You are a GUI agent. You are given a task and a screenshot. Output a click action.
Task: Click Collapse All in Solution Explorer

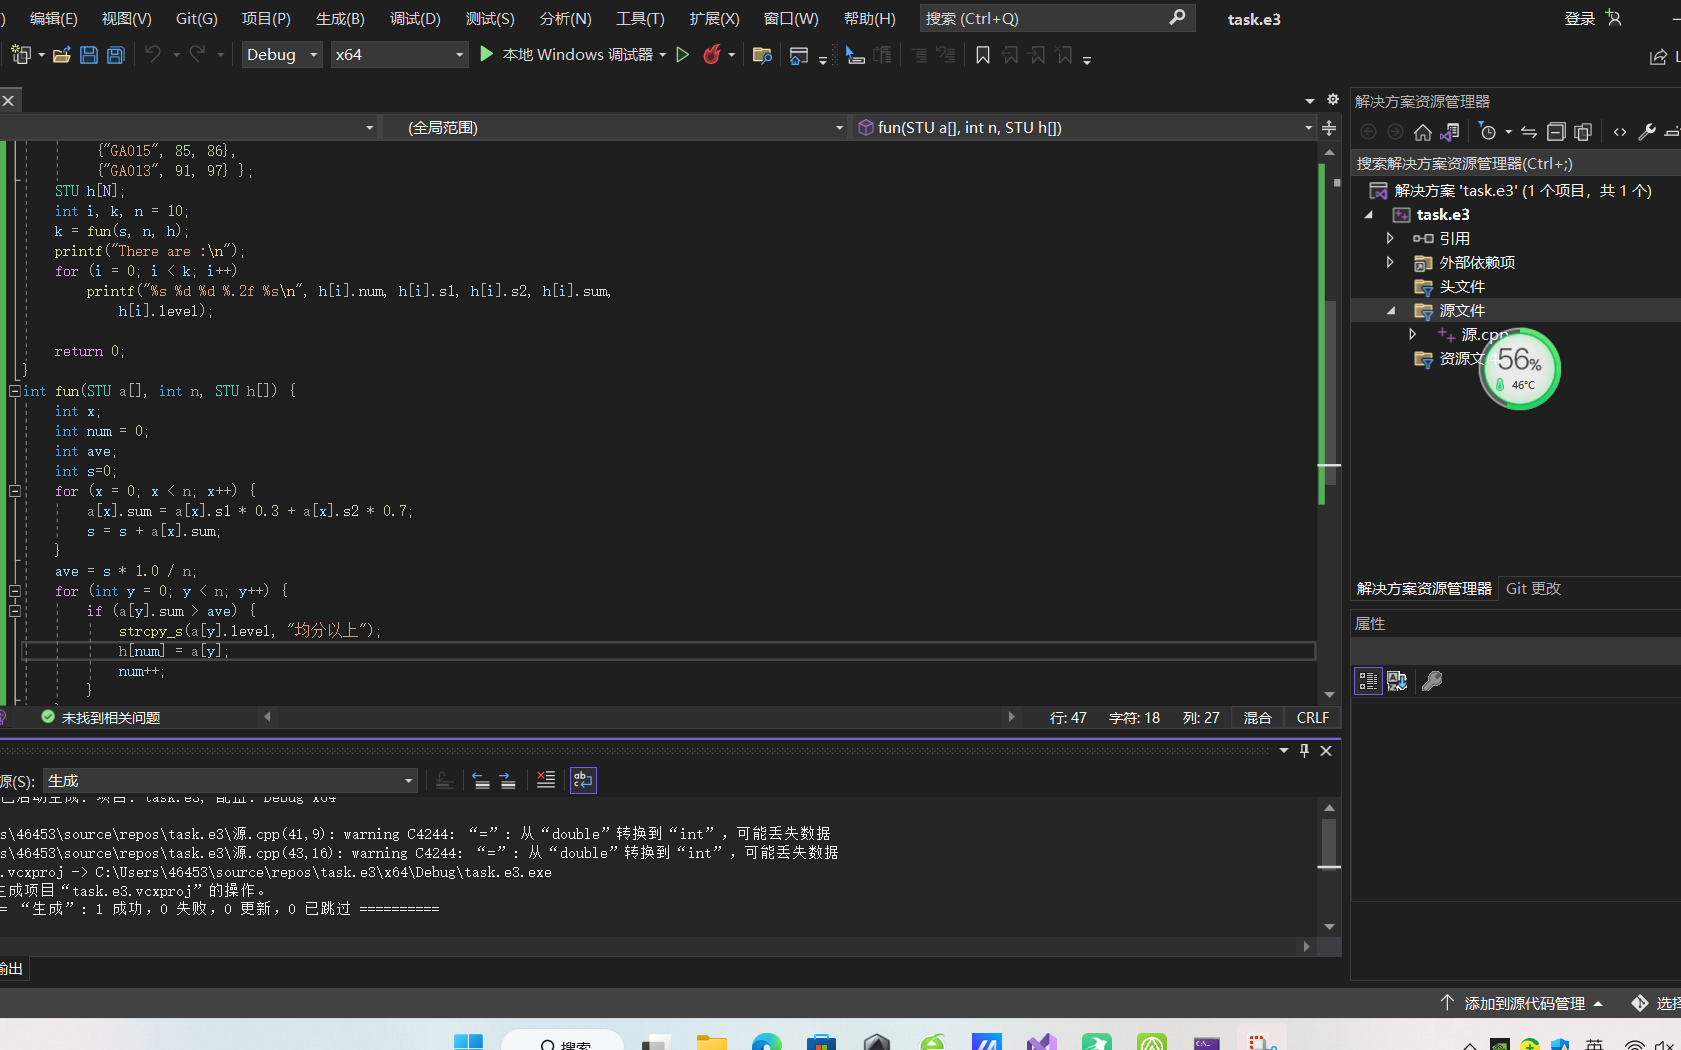[1556, 132]
